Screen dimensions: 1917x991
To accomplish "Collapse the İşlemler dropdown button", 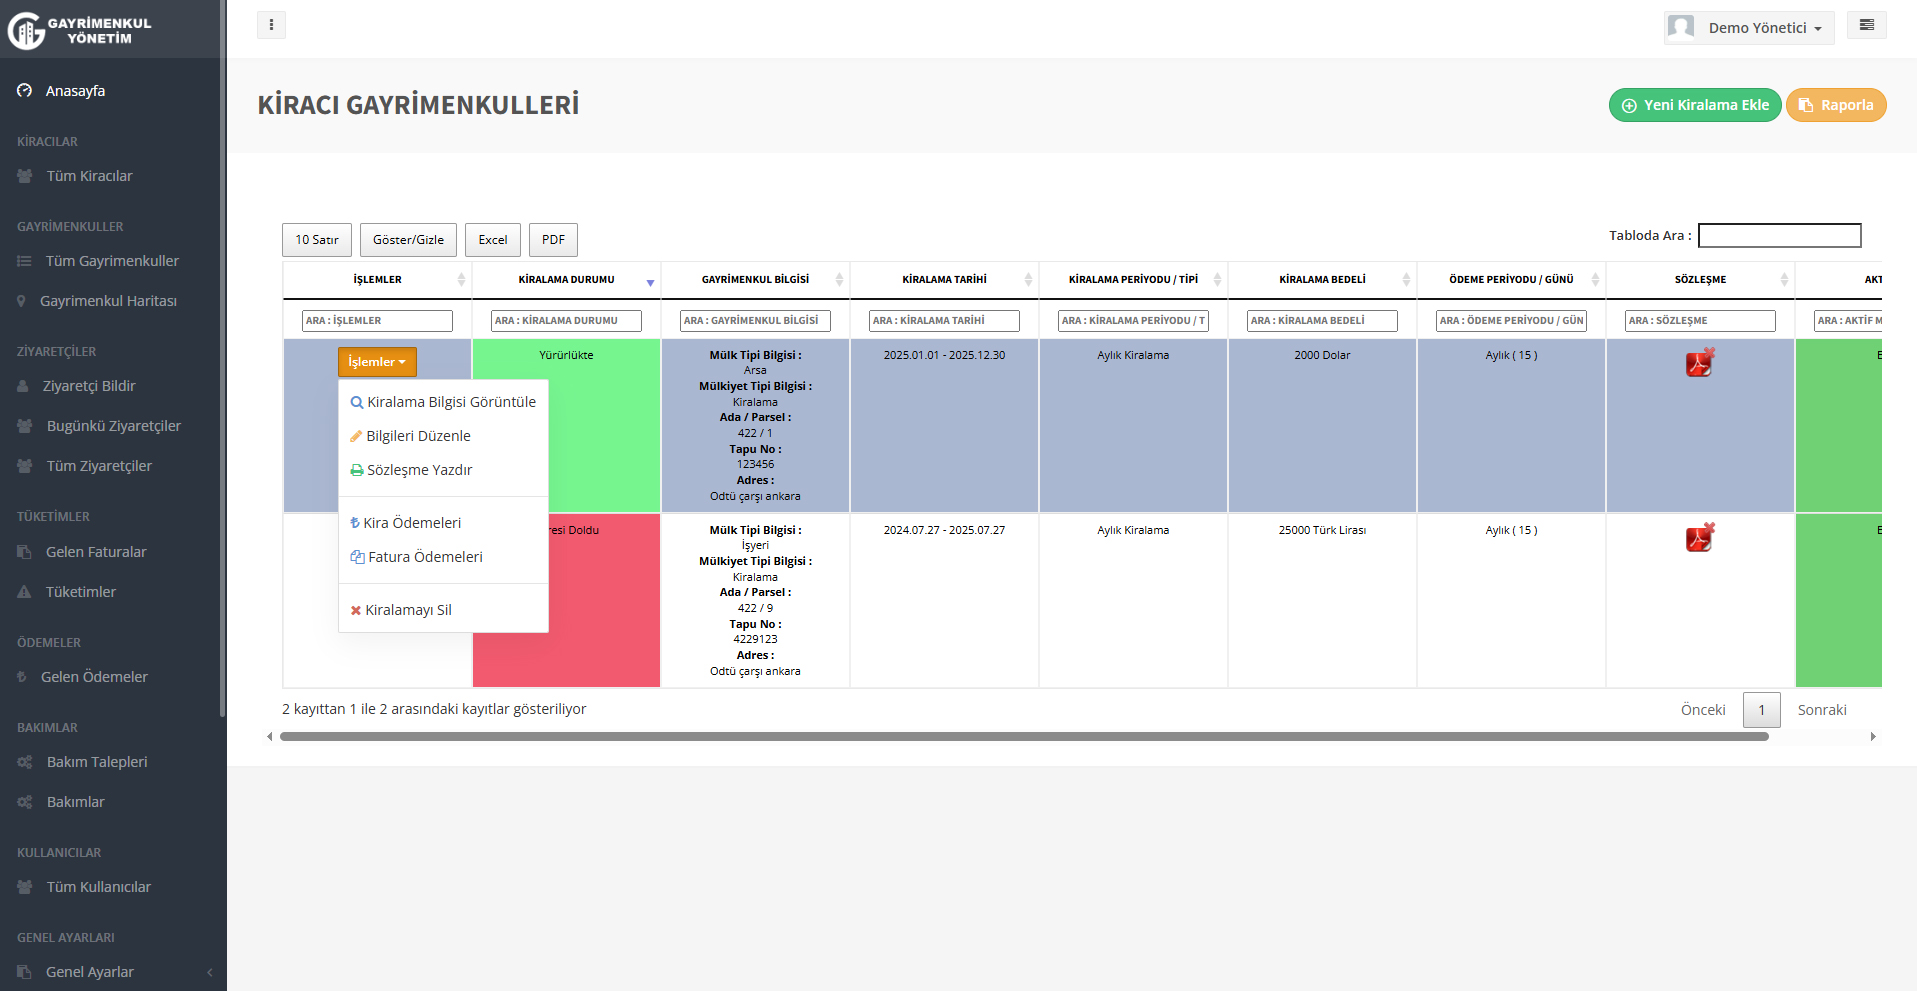I will (377, 362).
